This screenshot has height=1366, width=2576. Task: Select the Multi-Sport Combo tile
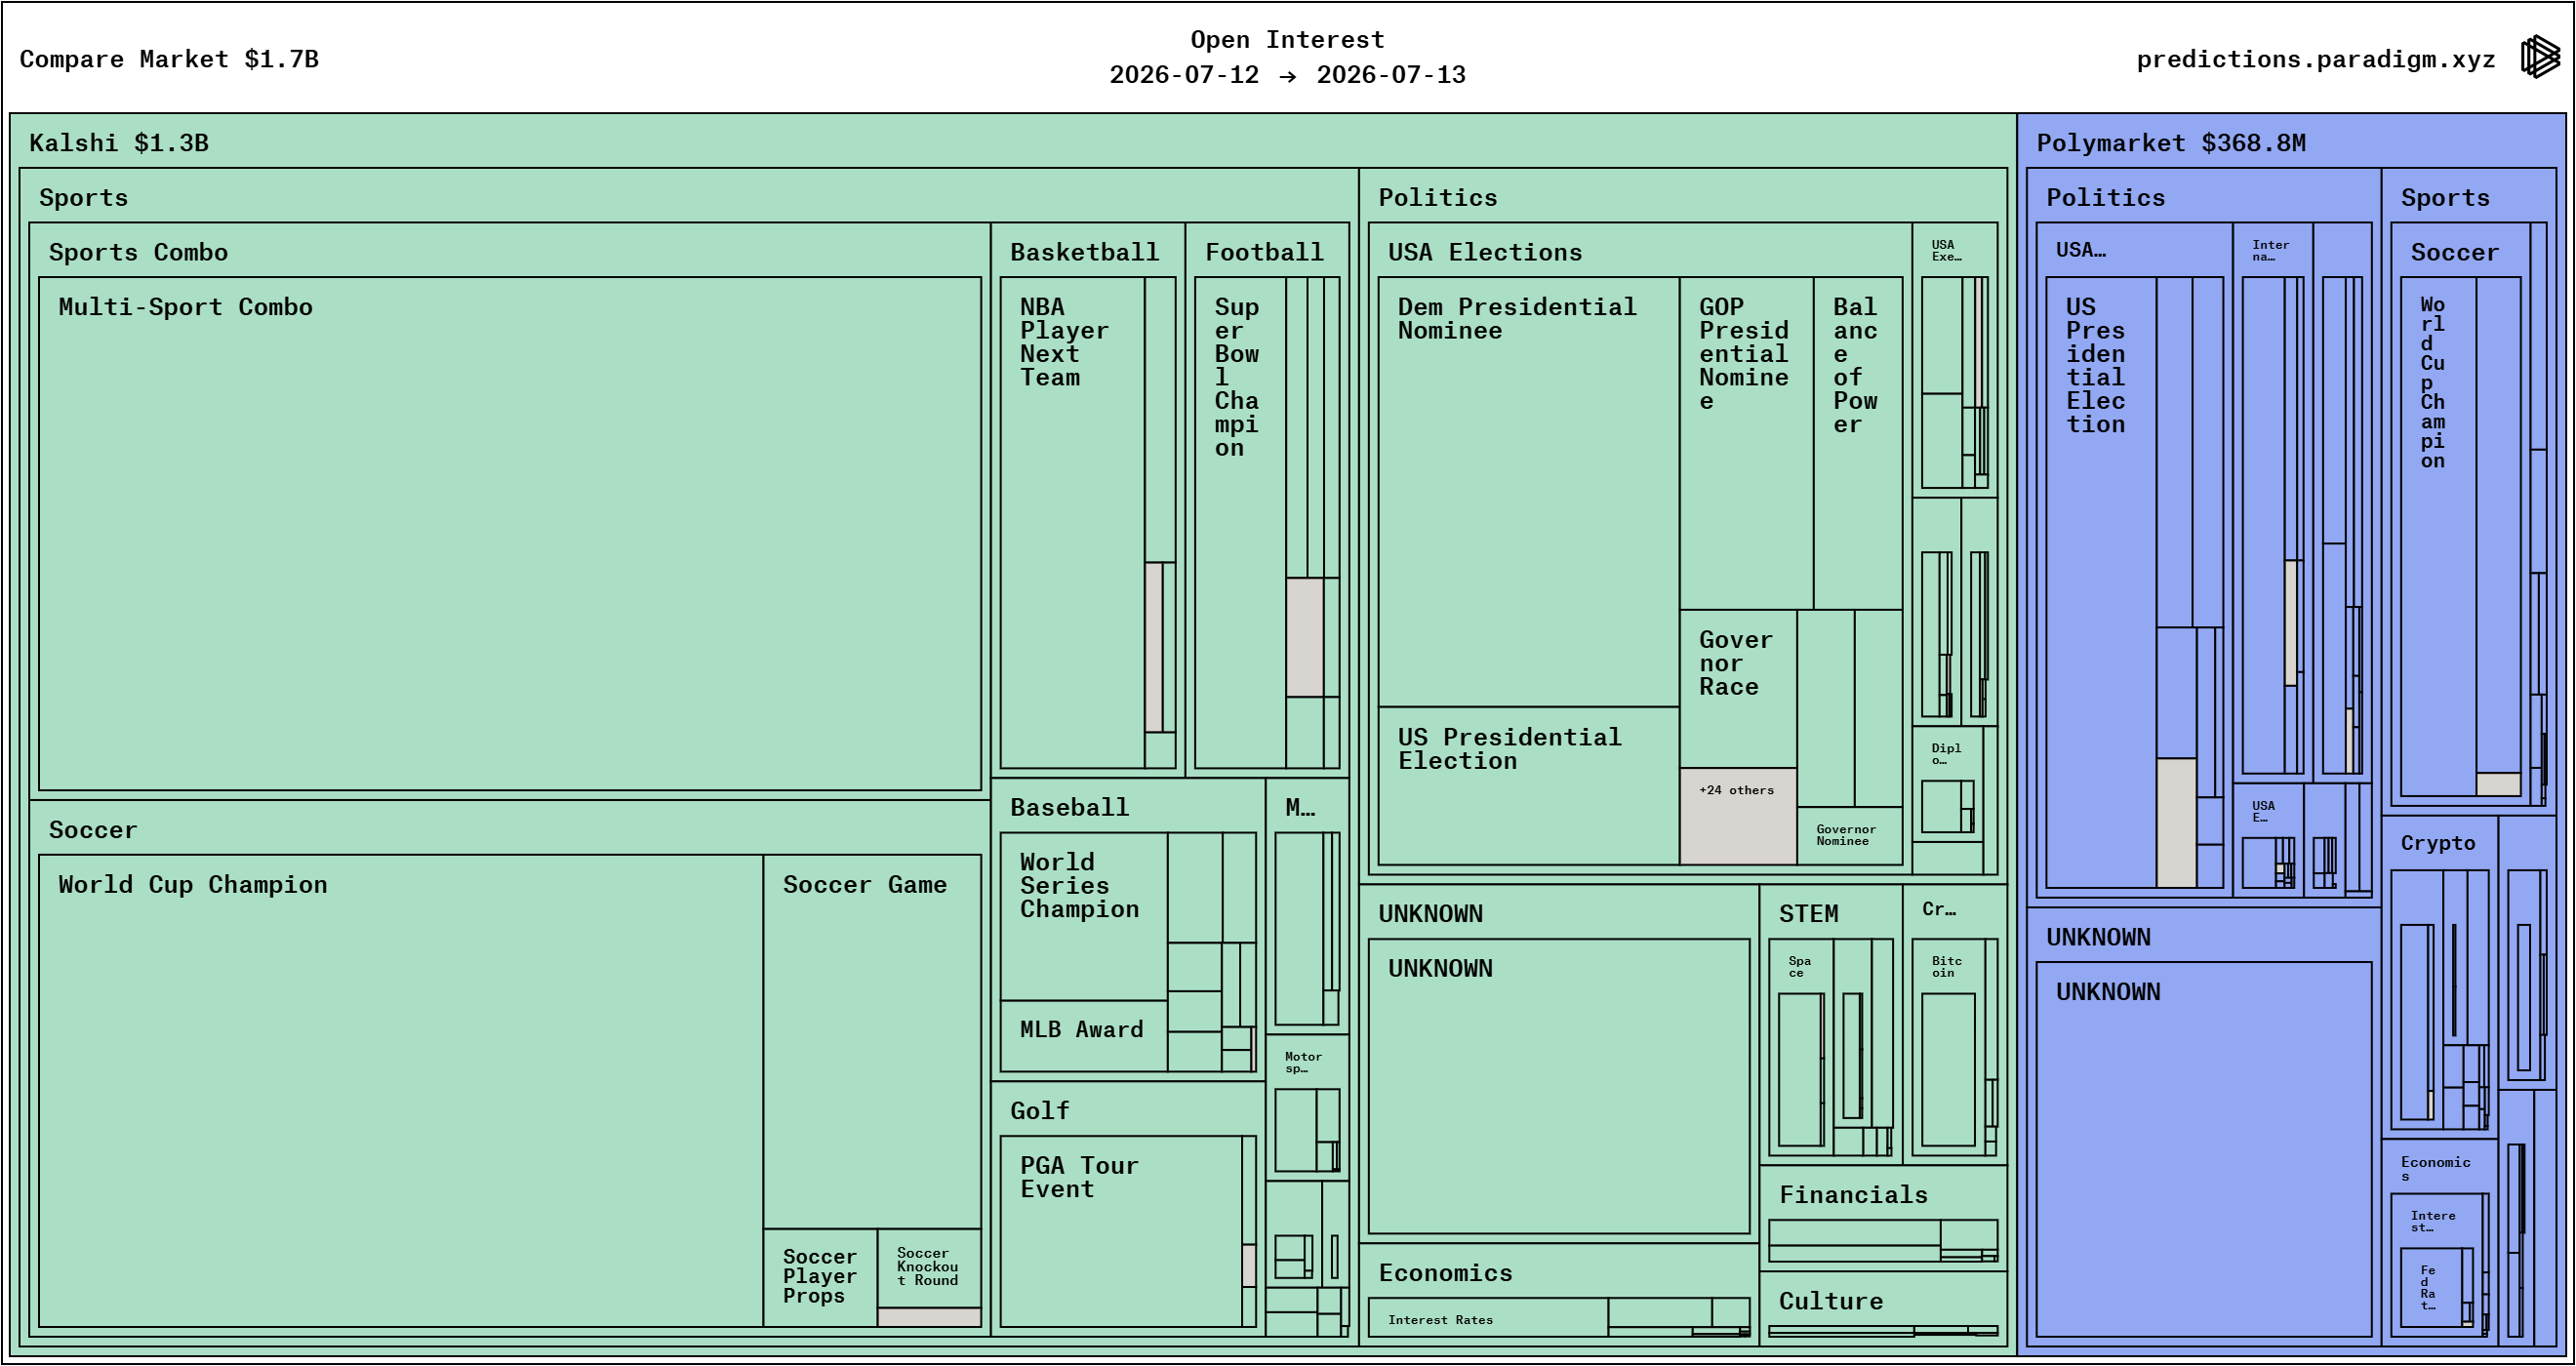pos(510,533)
